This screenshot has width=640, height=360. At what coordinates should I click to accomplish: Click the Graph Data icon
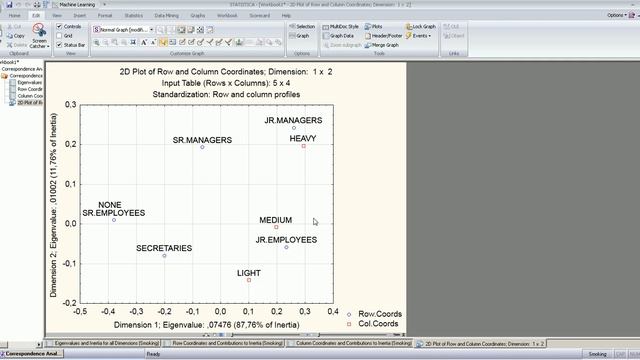pyautogui.click(x=326, y=36)
